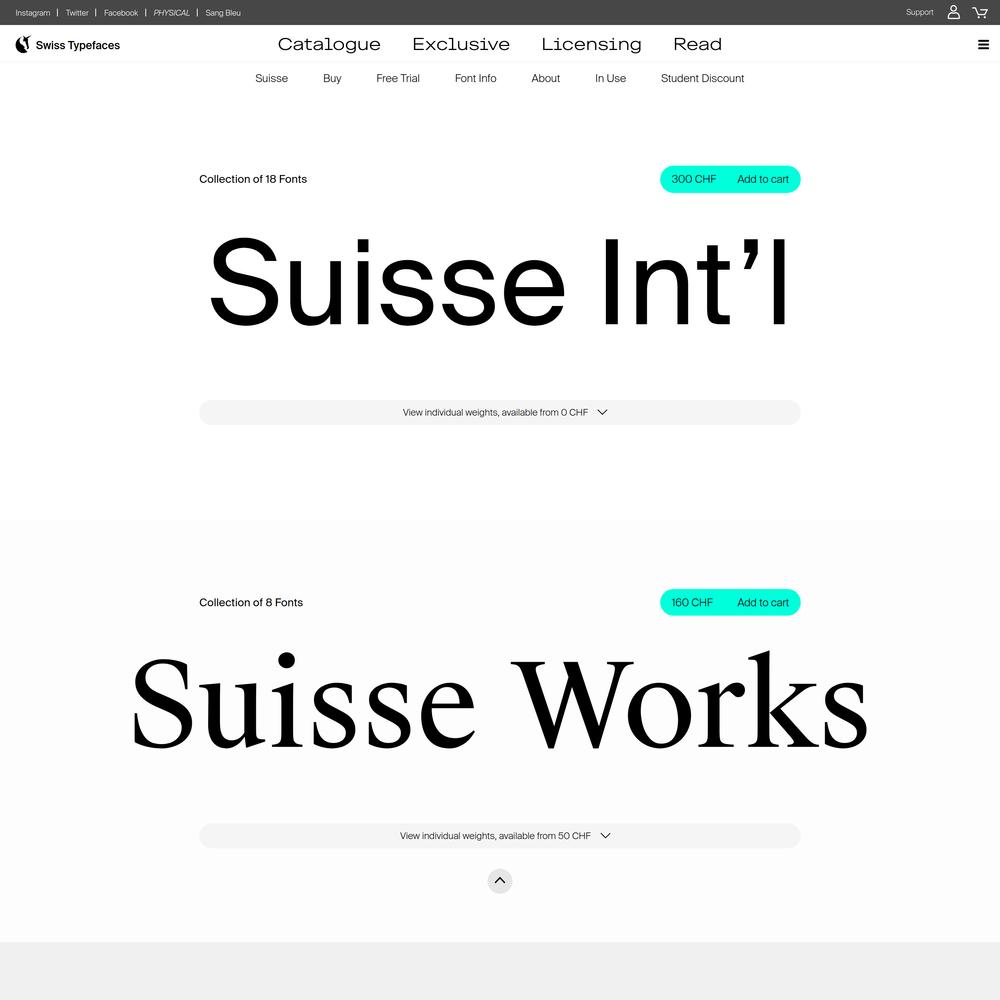Visit the Twitter link

point(77,13)
